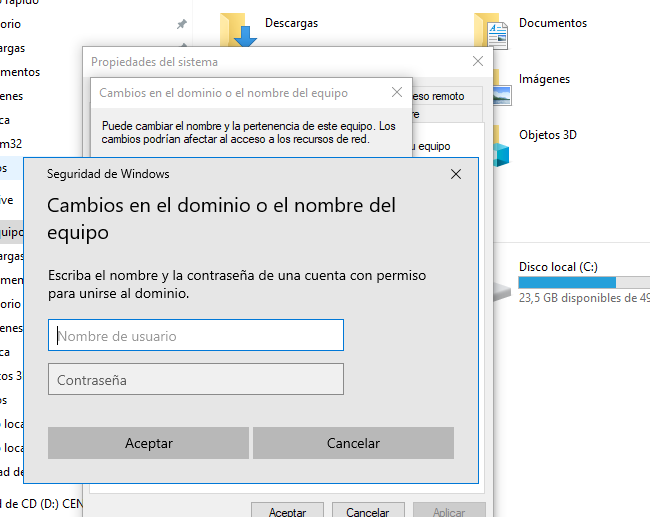
Task: Open the Imágenes folder icon
Action: [x=502, y=88]
